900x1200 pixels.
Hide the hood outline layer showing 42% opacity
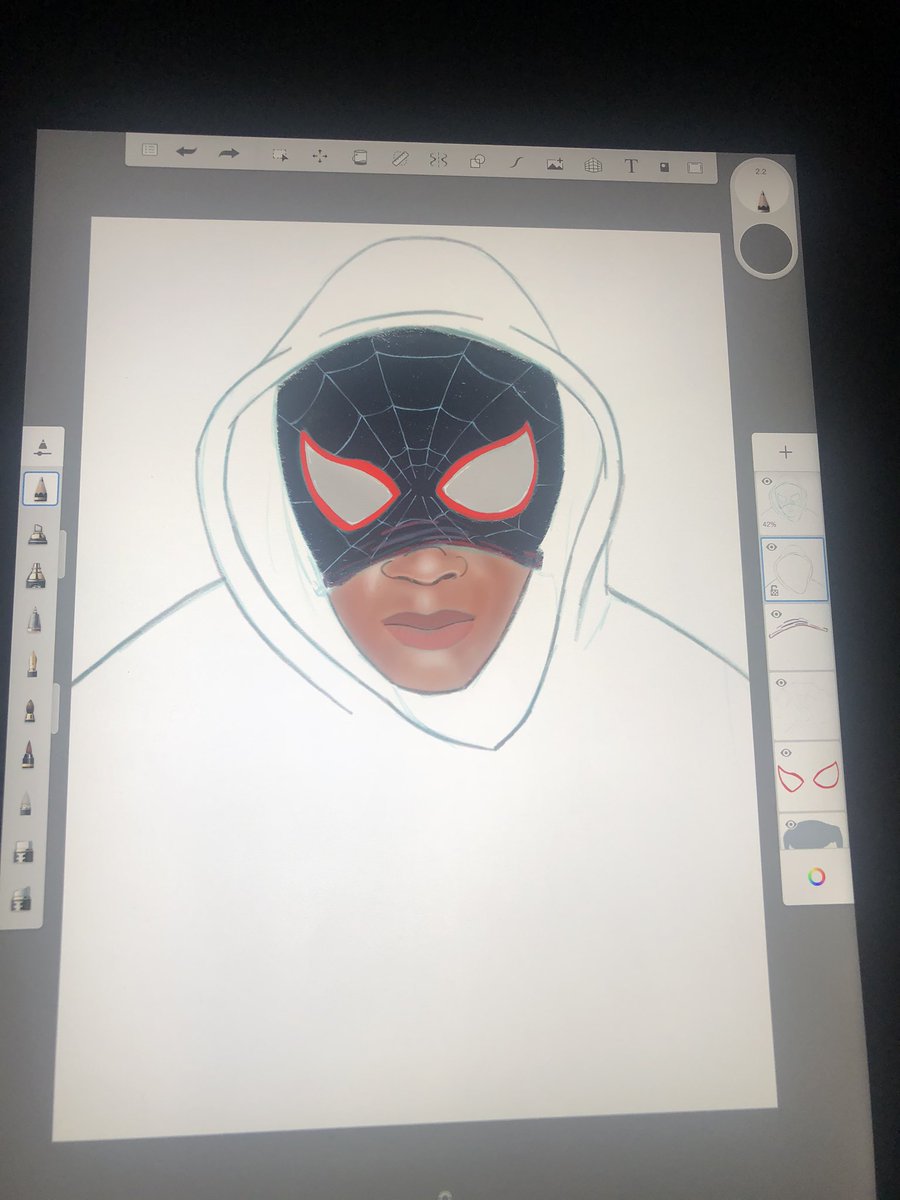(x=765, y=480)
